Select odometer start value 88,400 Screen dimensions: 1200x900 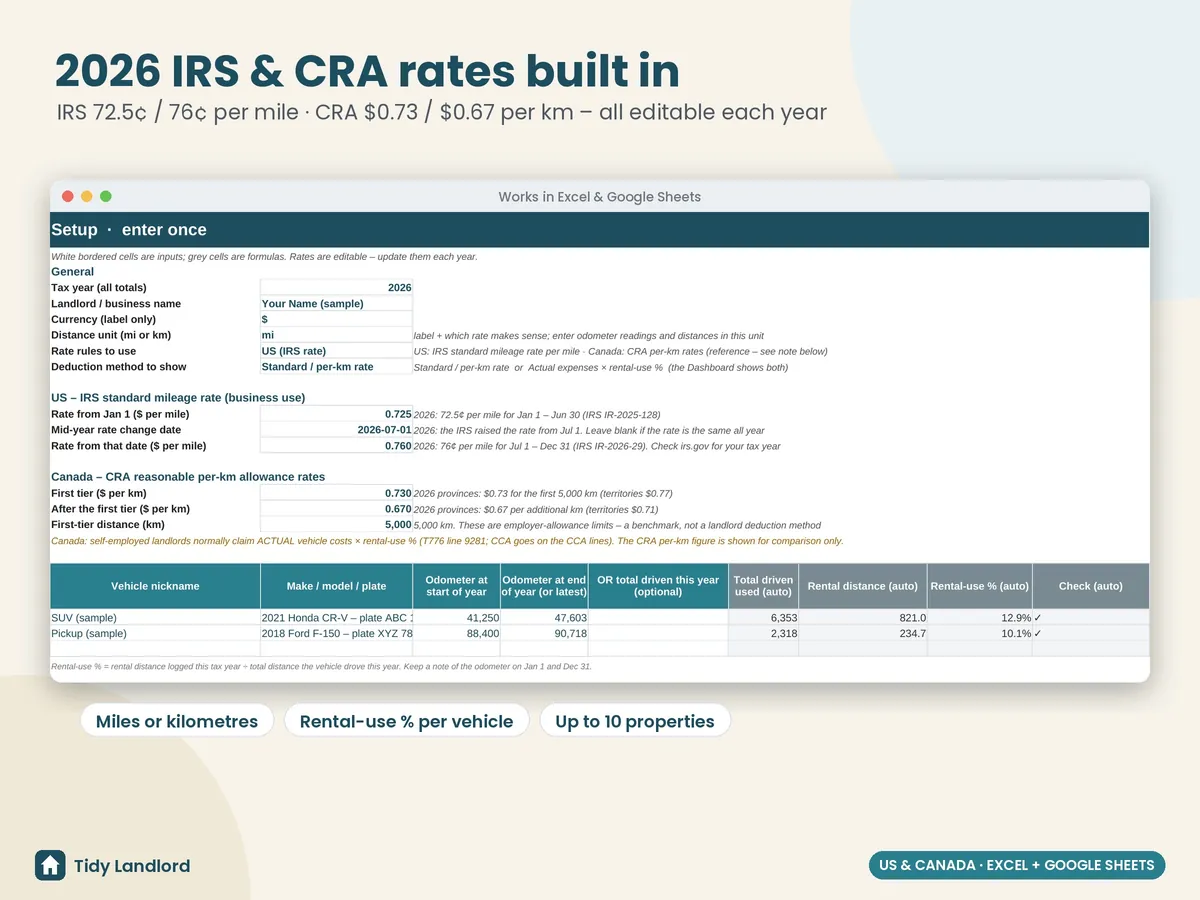456,634
